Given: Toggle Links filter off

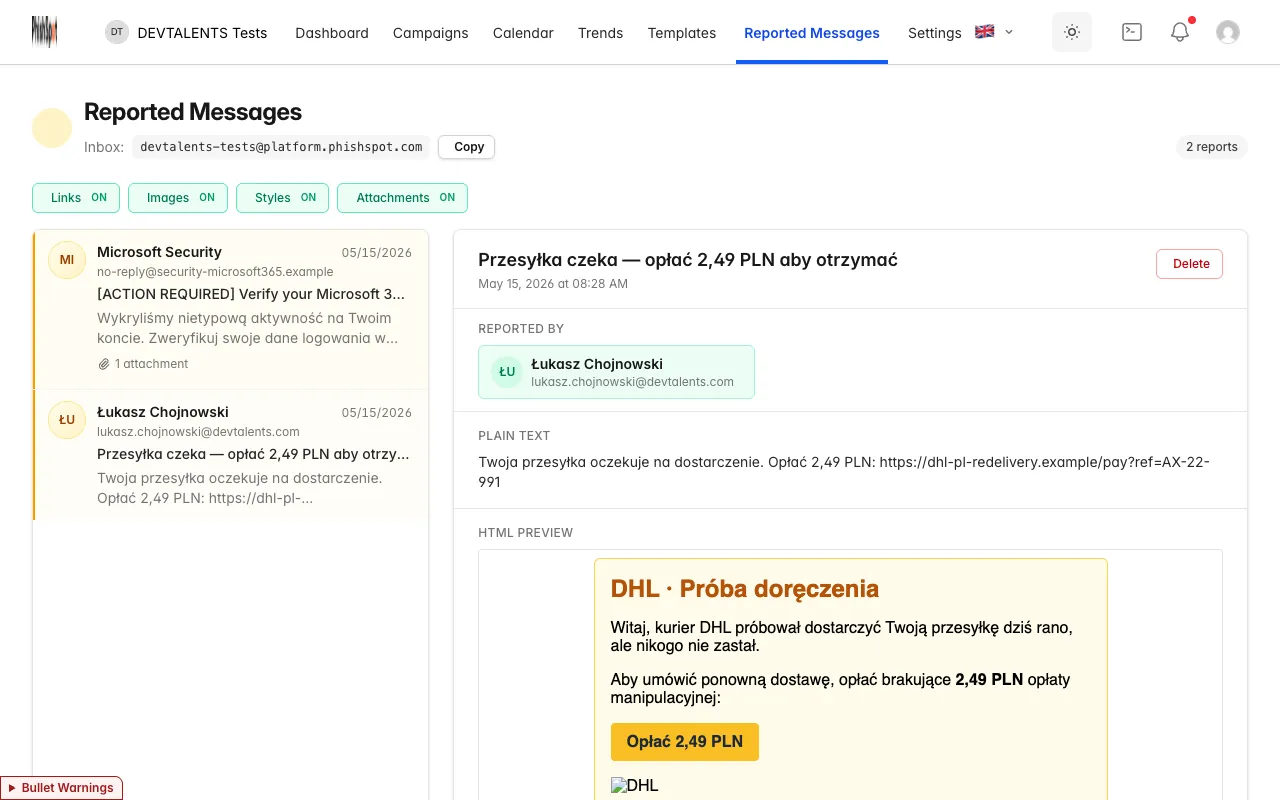Looking at the screenshot, I should [76, 198].
